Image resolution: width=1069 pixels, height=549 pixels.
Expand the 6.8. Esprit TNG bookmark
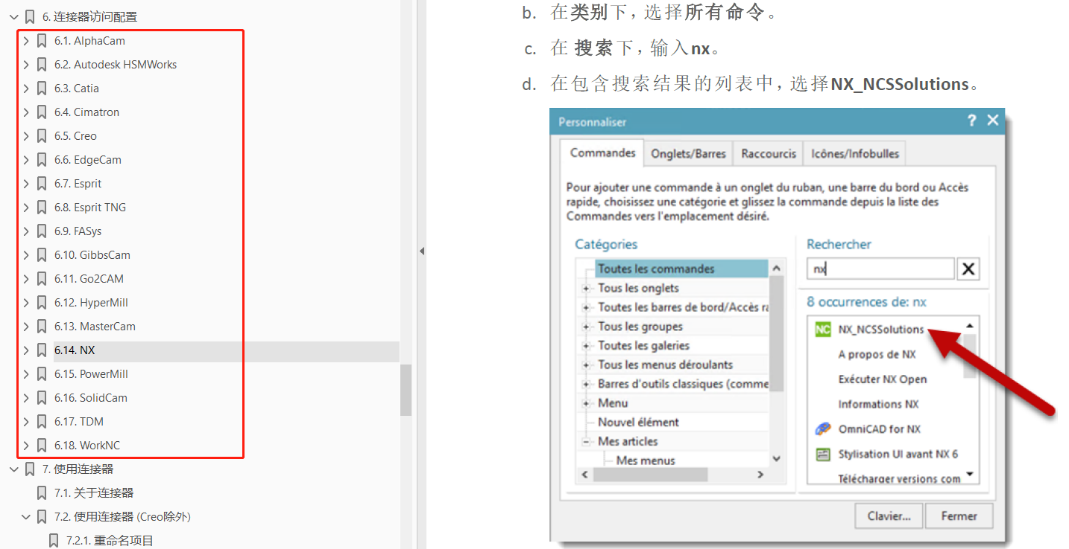click(x=26, y=207)
